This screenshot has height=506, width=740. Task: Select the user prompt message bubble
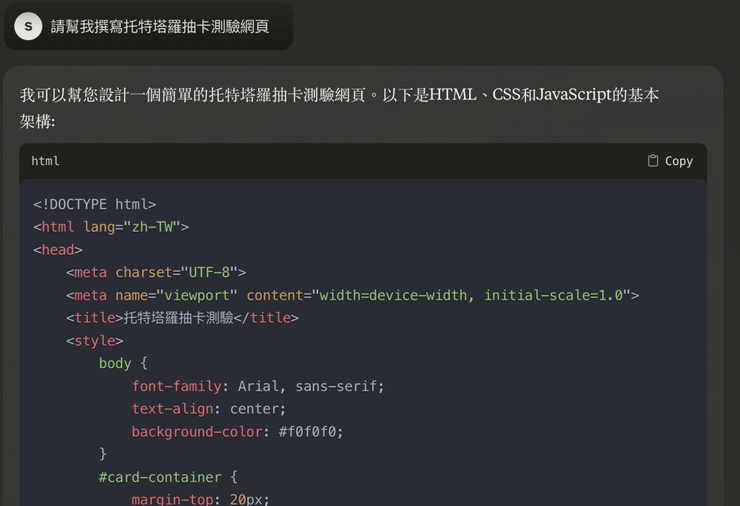tap(160, 27)
